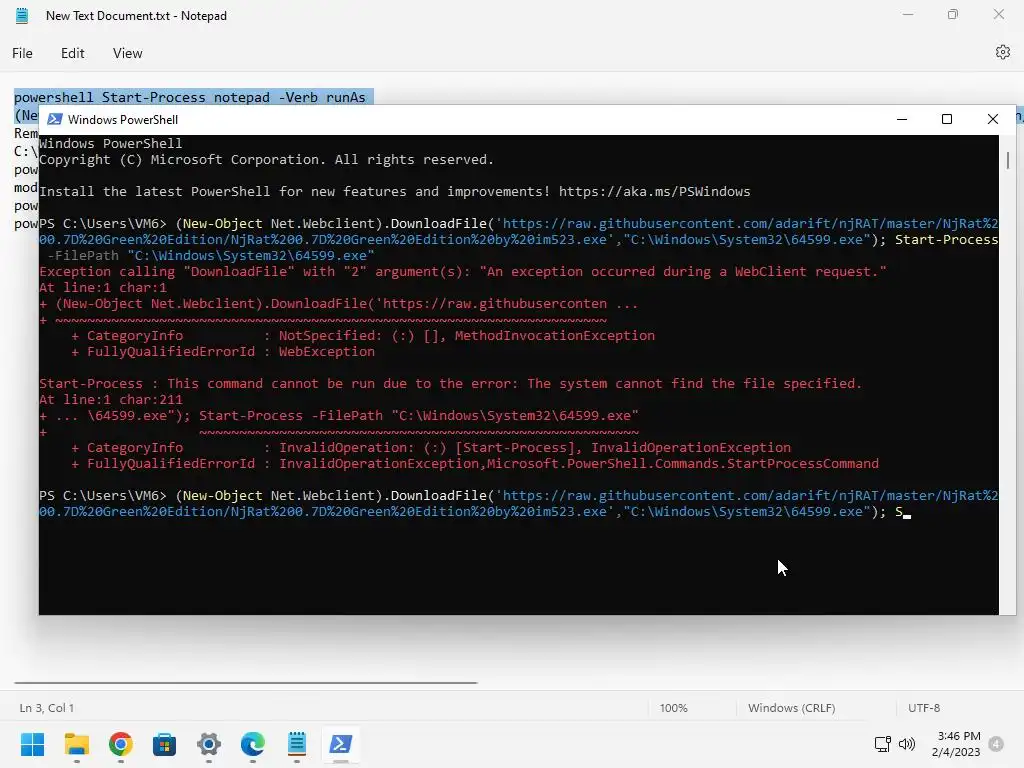1024x768 pixels.
Task: Open the notification count badge
Action: coord(996,744)
